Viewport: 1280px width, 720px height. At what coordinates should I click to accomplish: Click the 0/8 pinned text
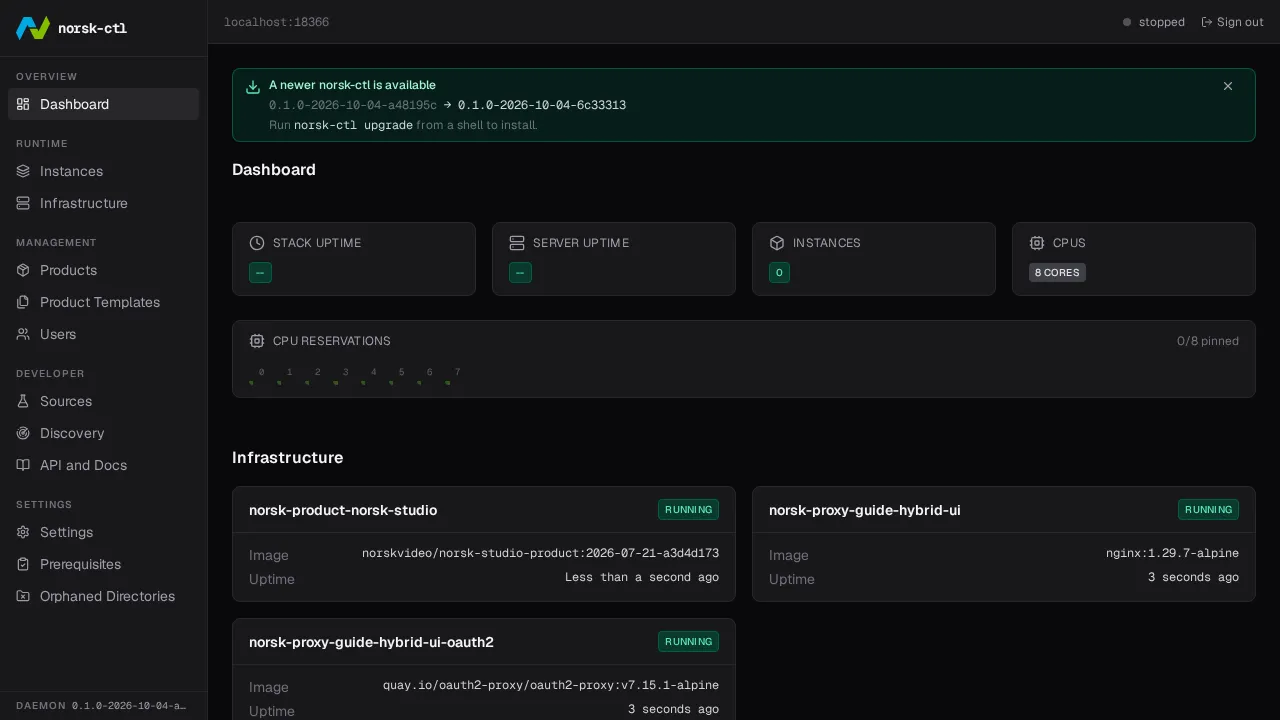click(x=1208, y=341)
